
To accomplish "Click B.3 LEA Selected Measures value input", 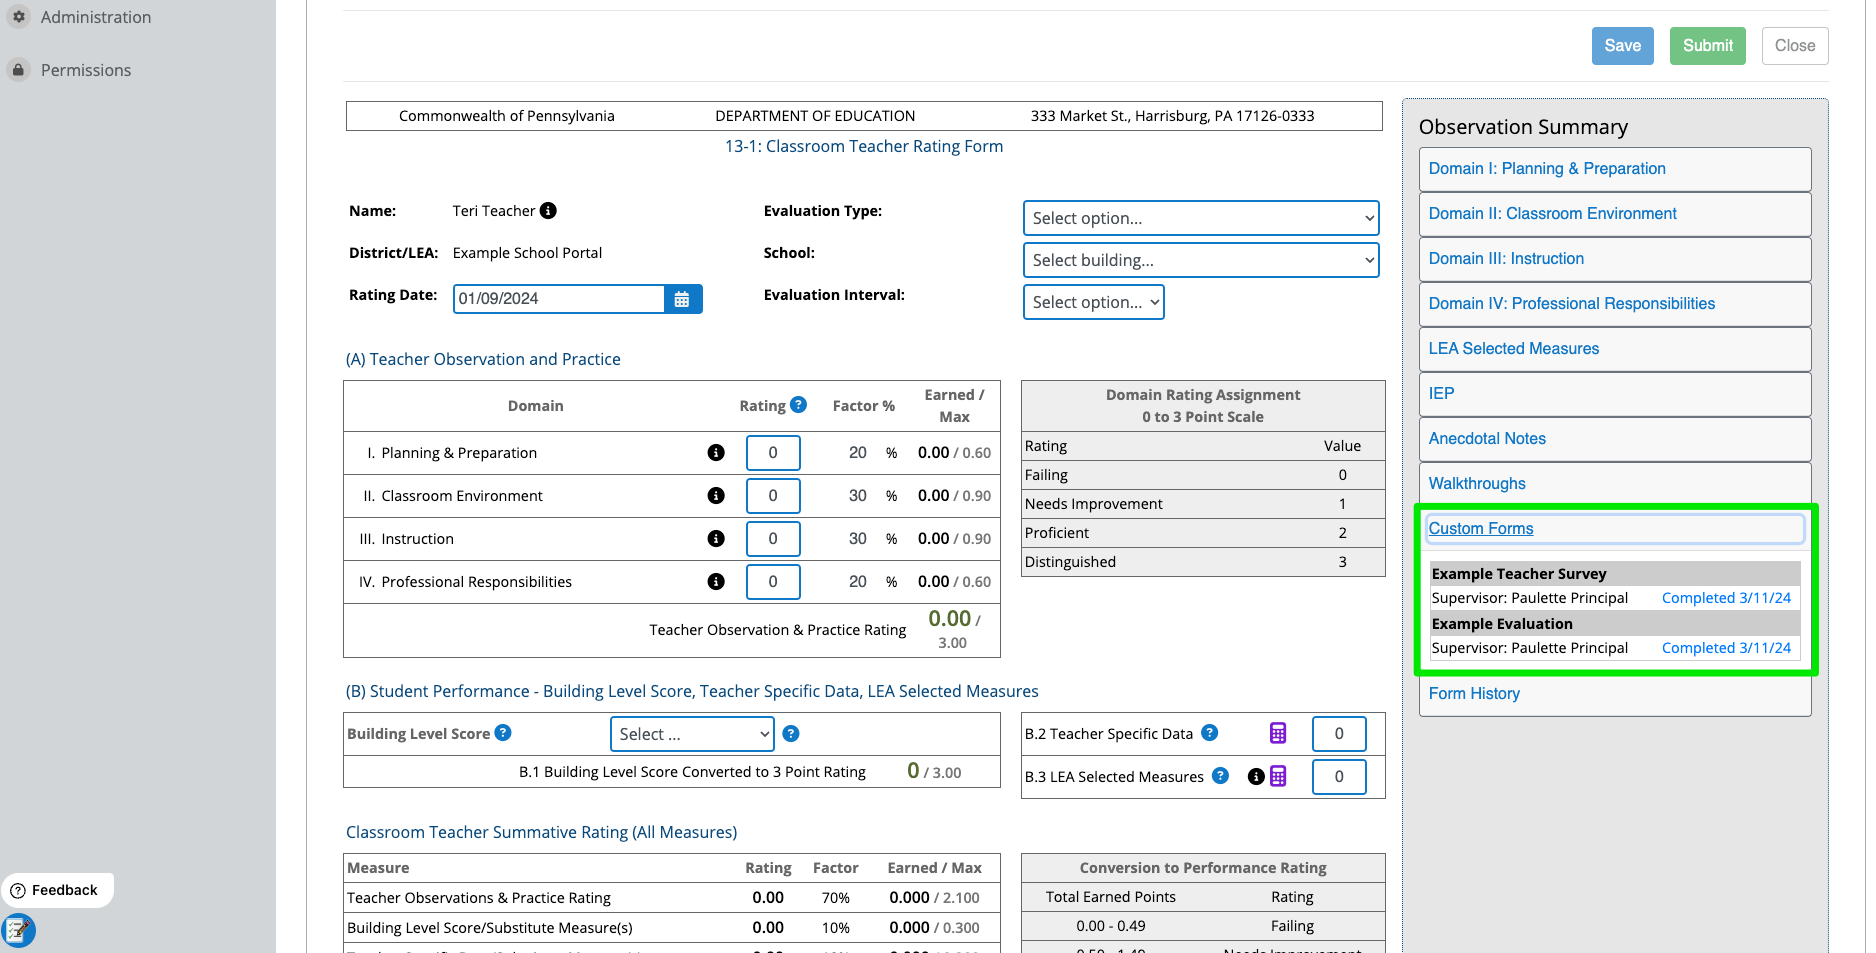I will 1339,777.
